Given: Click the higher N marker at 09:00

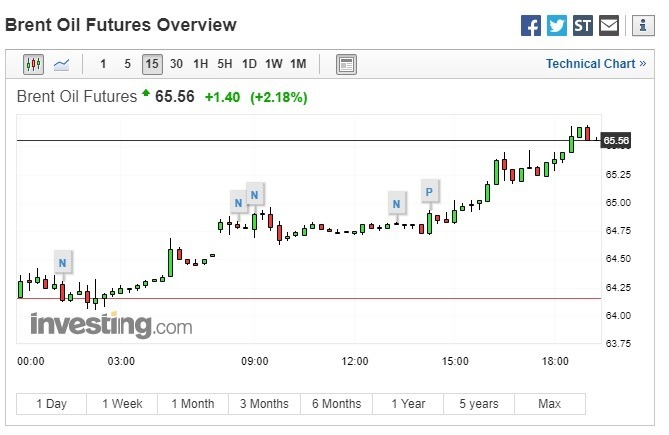Looking at the screenshot, I should pyautogui.click(x=254, y=195).
